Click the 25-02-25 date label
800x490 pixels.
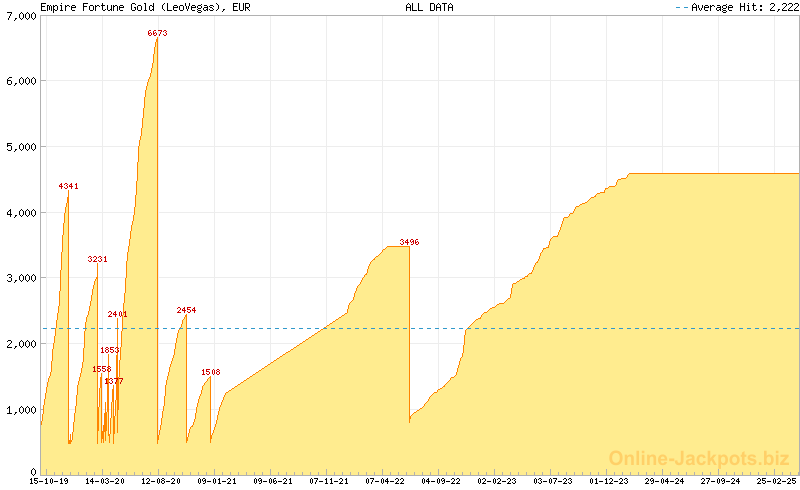[777, 481]
